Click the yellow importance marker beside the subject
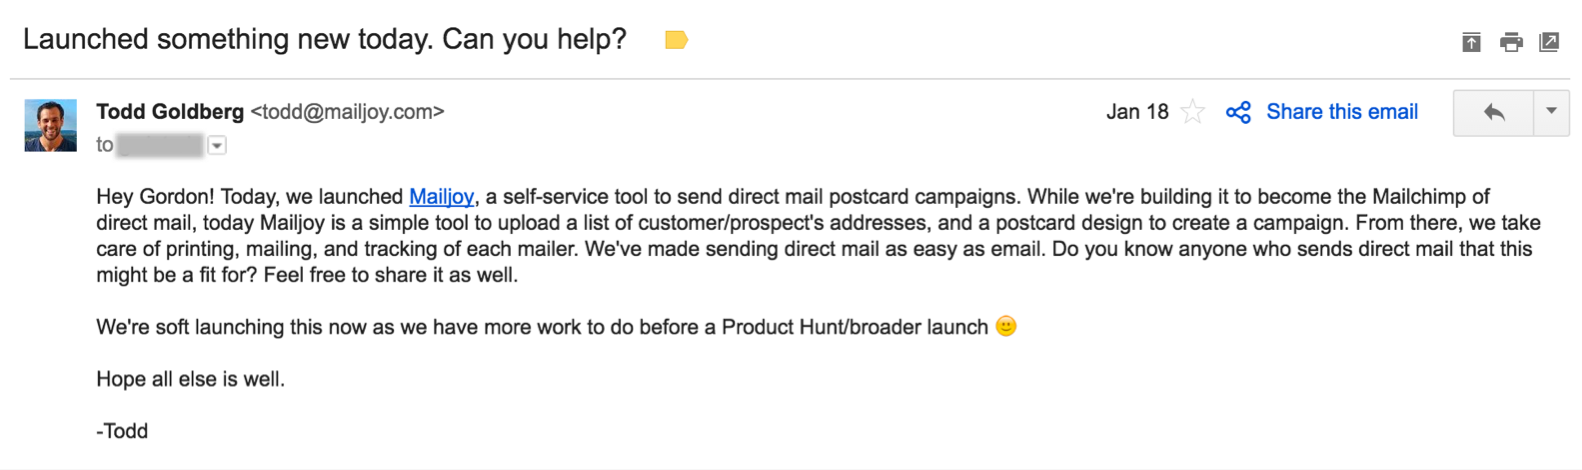The width and height of the screenshot is (1582, 470). point(676,40)
